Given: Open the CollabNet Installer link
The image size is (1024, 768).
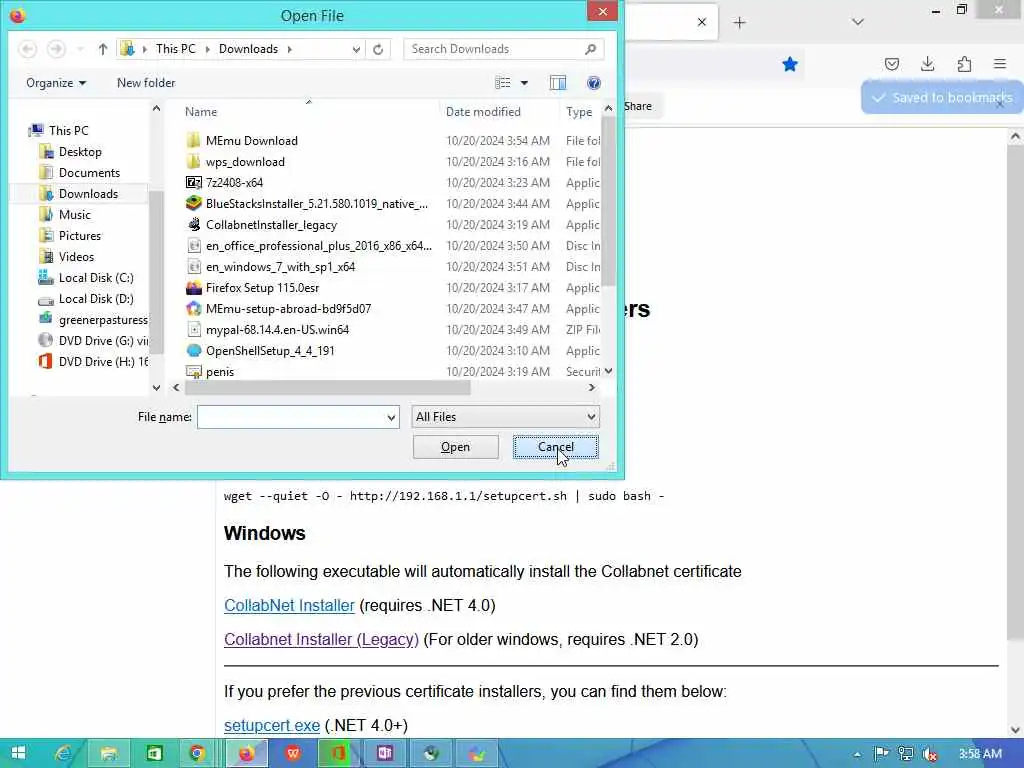Looking at the screenshot, I should click(x=289, y=605).
